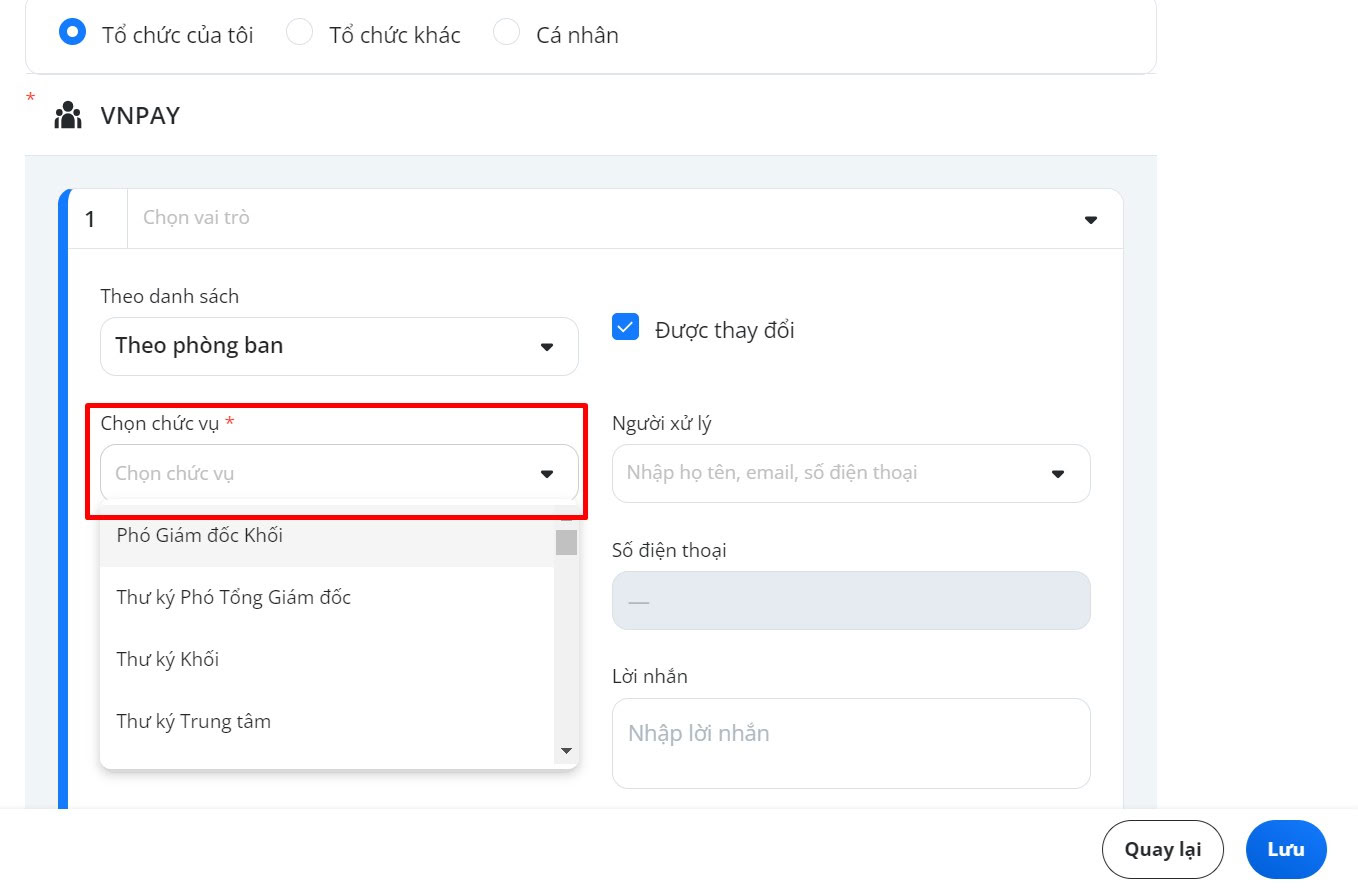
Task: Click the caret icon in Chọn chức vụ field
Action: [x=547, y=474]
